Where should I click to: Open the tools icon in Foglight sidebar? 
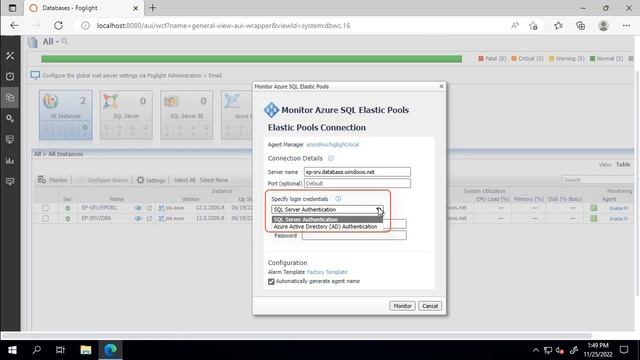(x=10, y=56)
